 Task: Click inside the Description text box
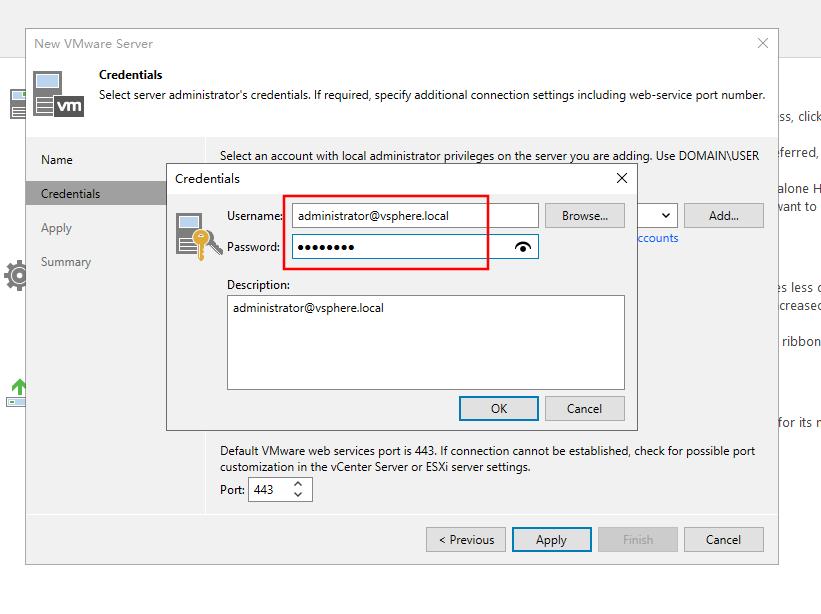pos(426,342)
